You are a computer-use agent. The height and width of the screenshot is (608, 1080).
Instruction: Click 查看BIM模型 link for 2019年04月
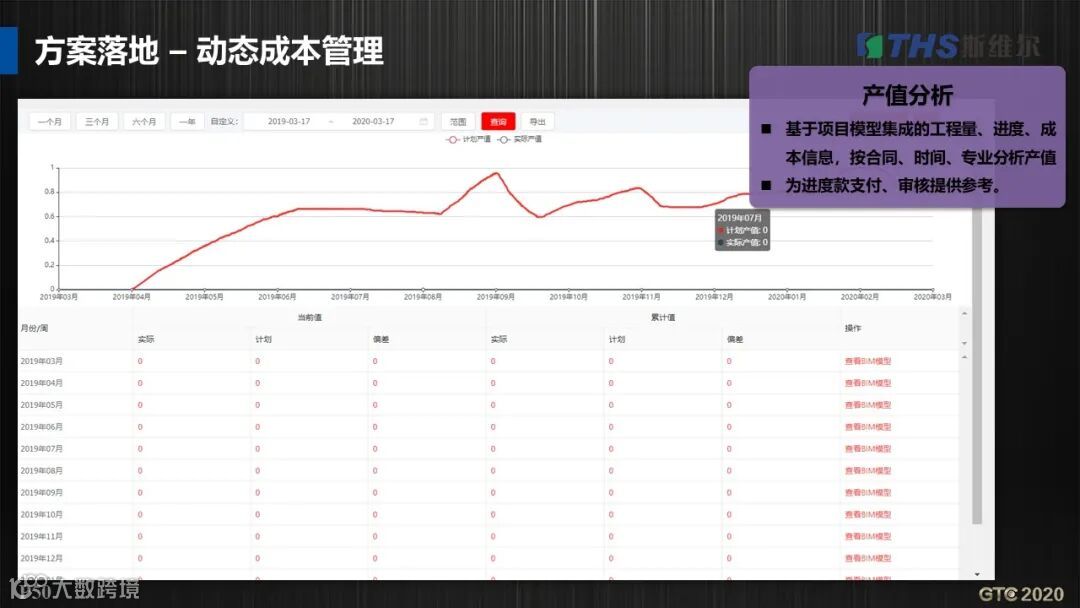(868, 383)
